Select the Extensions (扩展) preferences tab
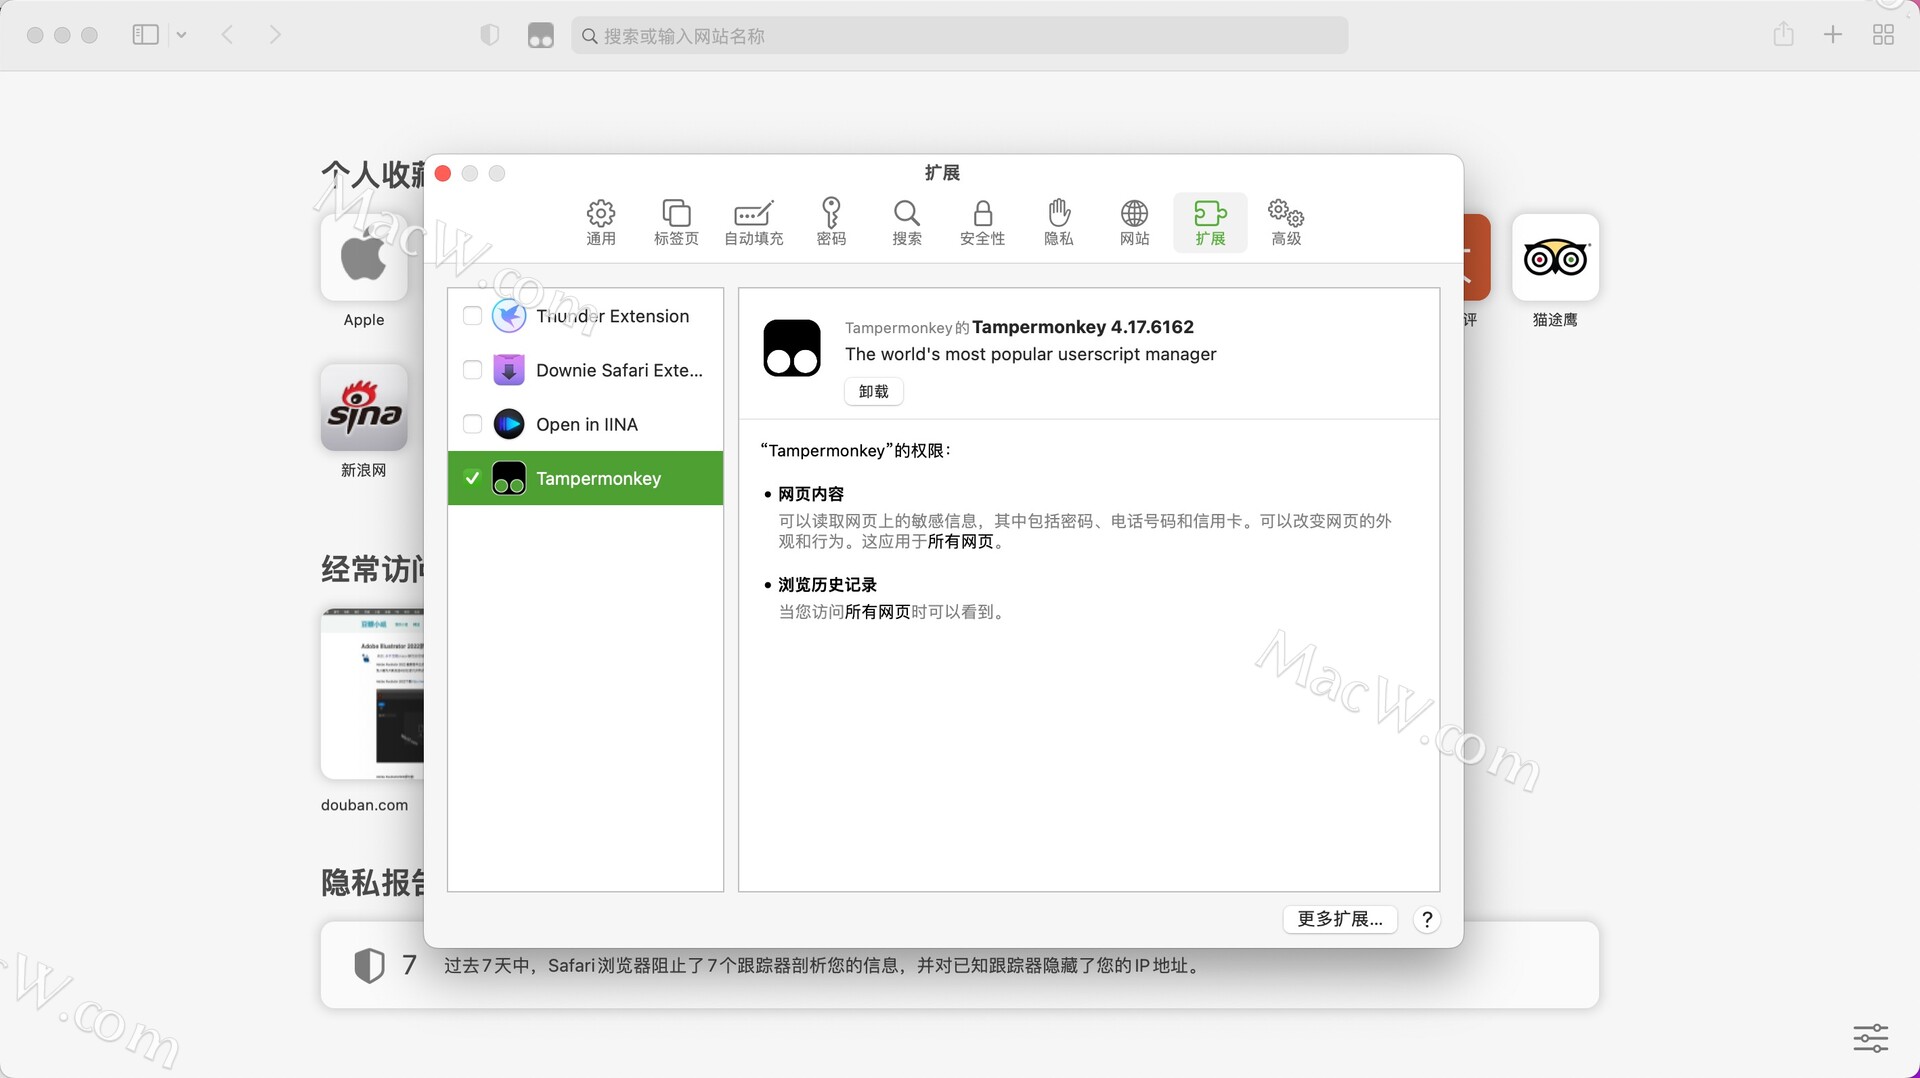This screenshot has height=1078, width=1920. tap(1210, 222)
